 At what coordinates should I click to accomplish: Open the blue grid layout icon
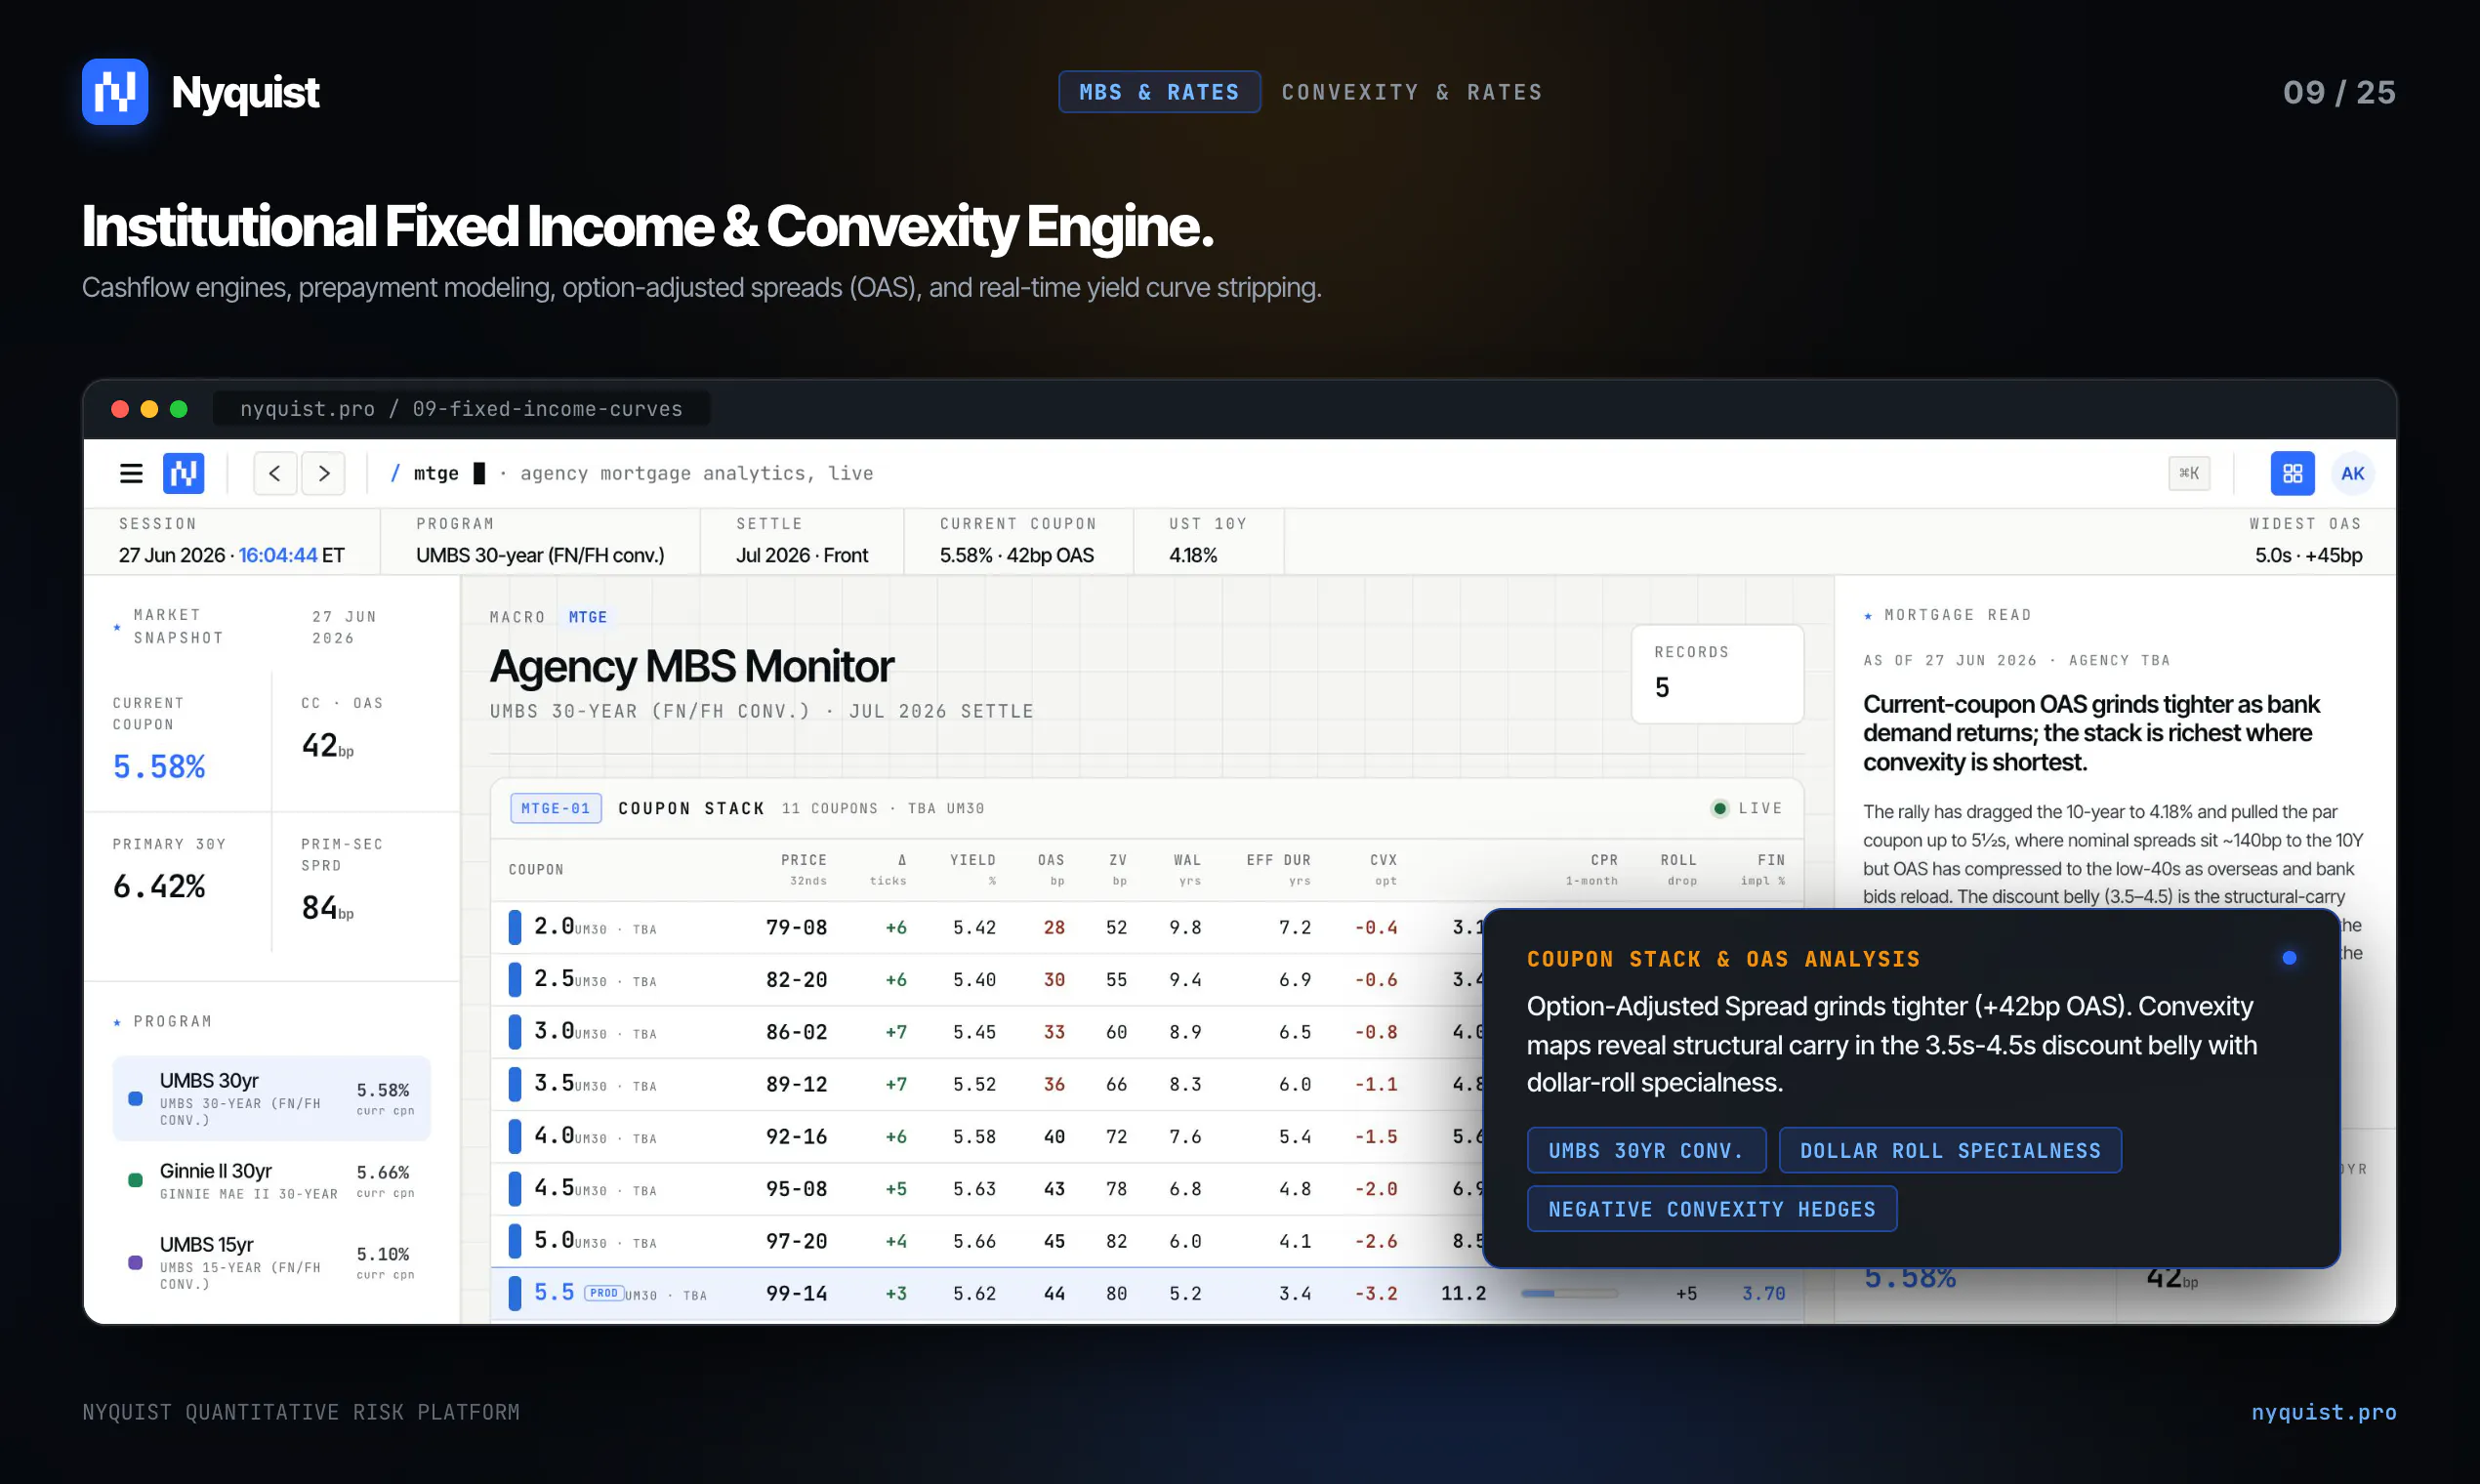(2292, 473)
